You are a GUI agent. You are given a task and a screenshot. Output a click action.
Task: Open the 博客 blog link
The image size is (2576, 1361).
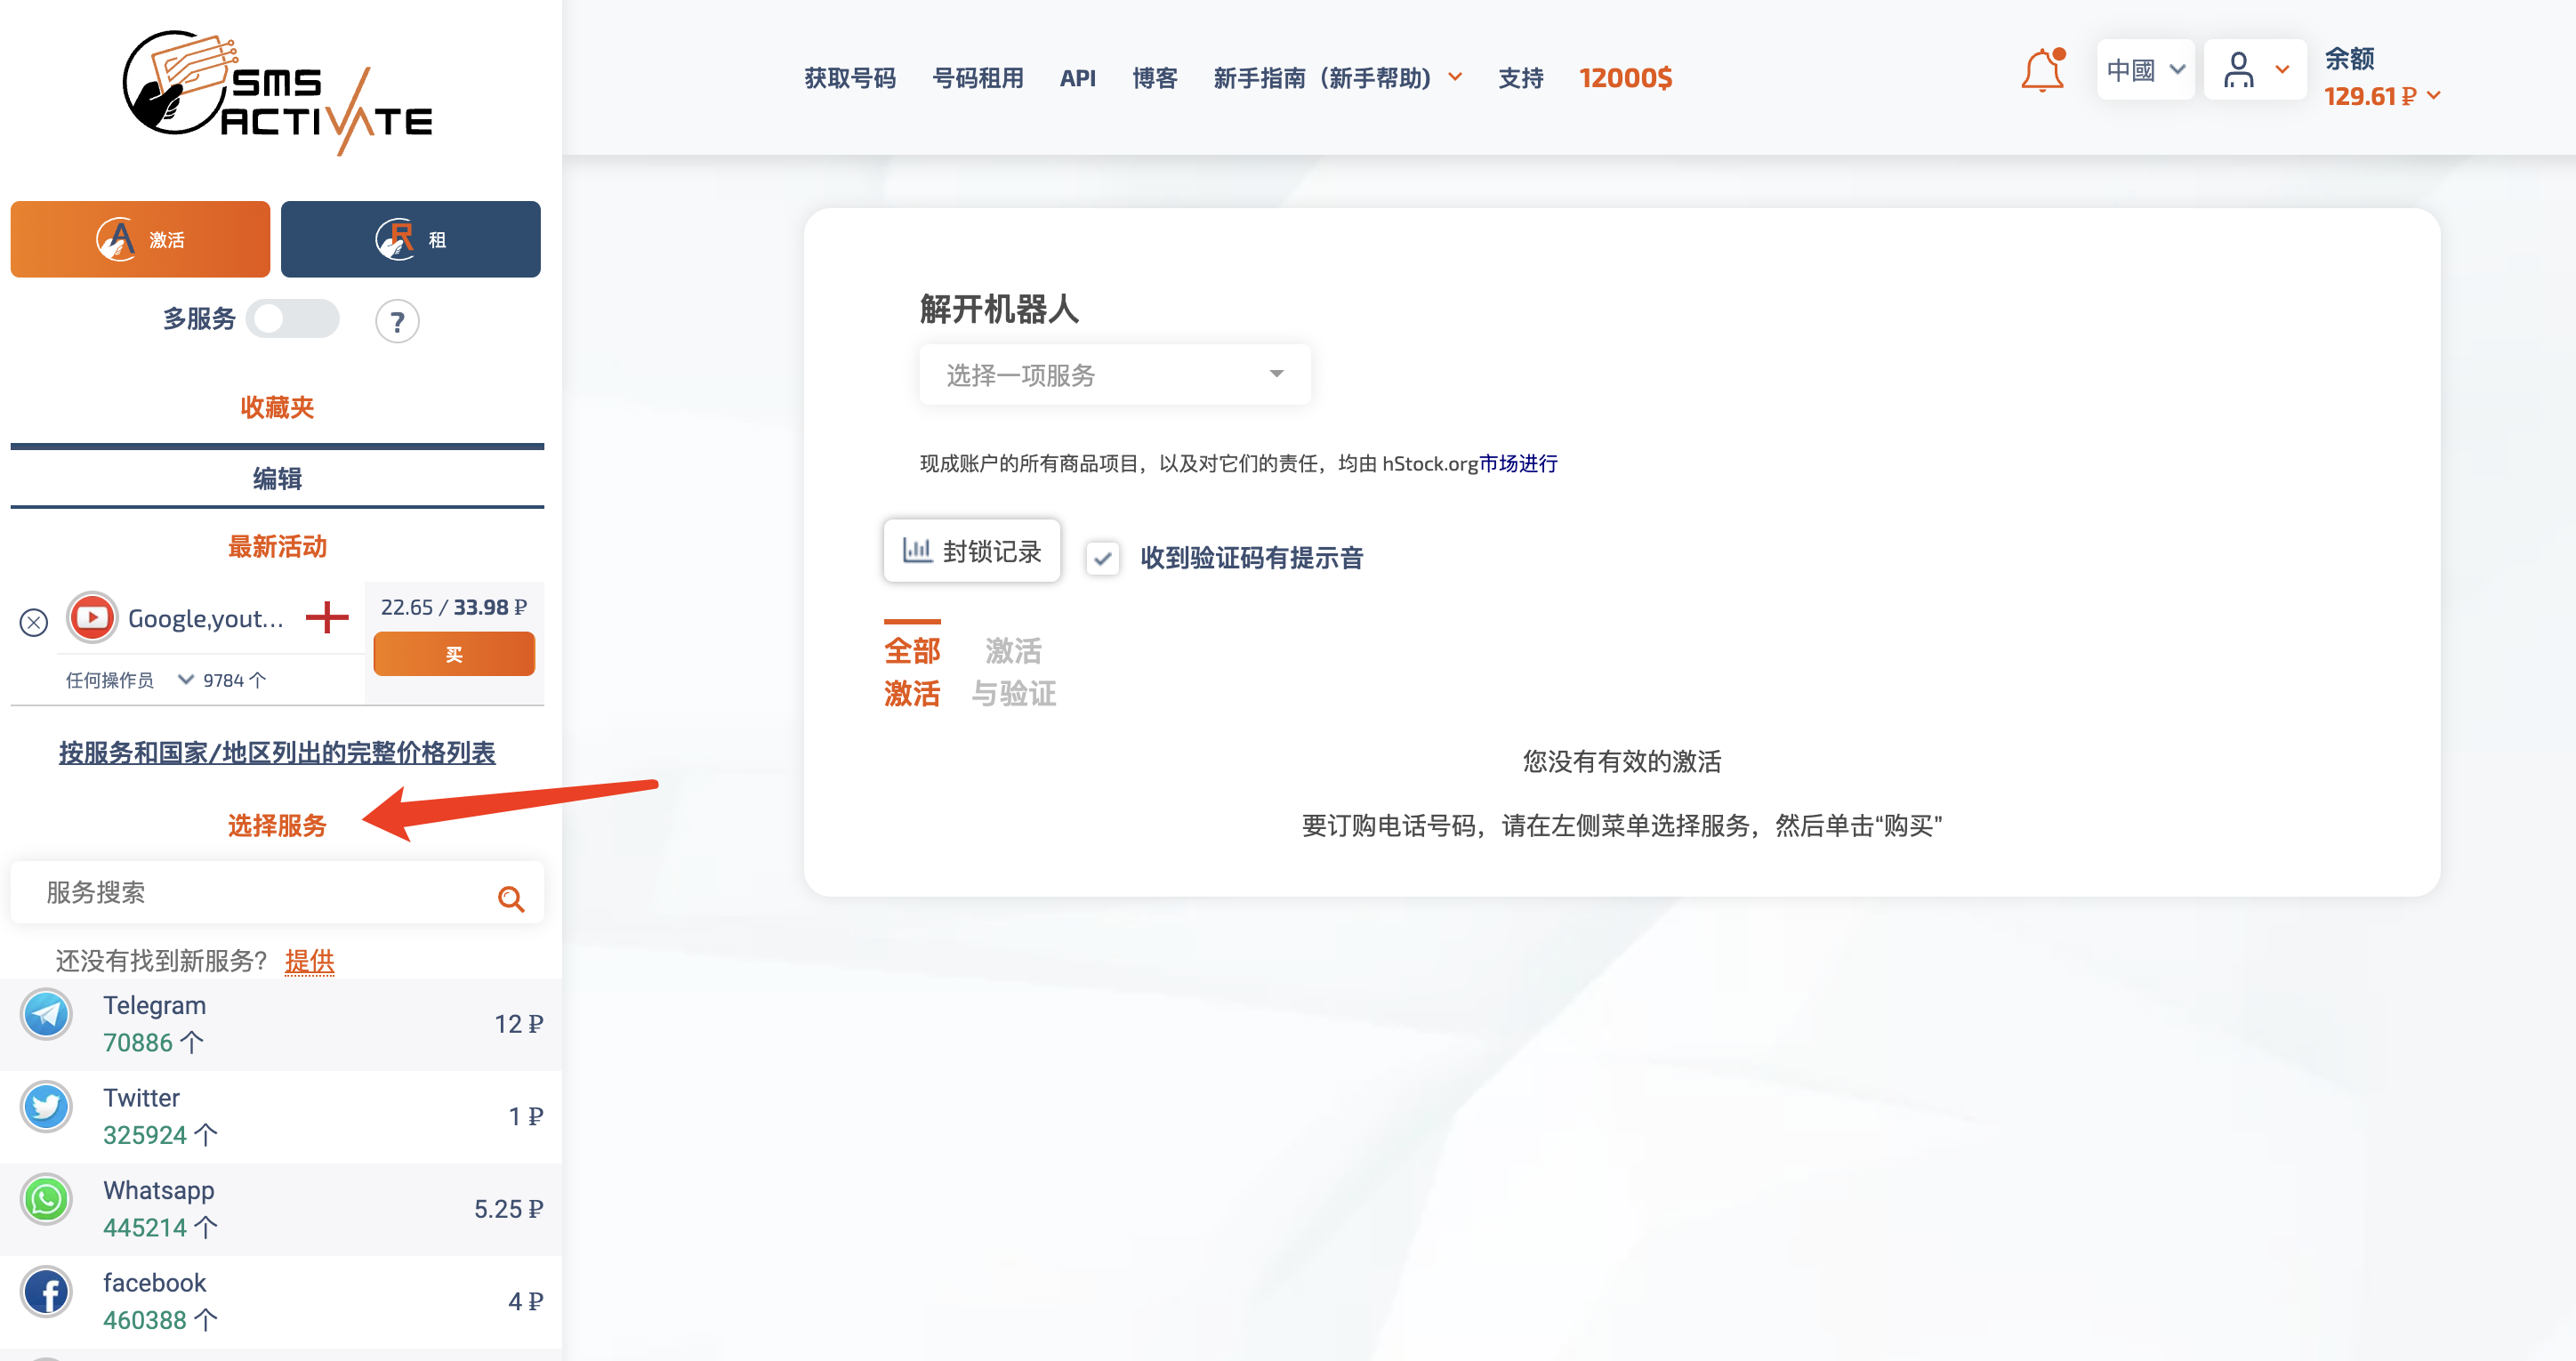pos(1154,78)
